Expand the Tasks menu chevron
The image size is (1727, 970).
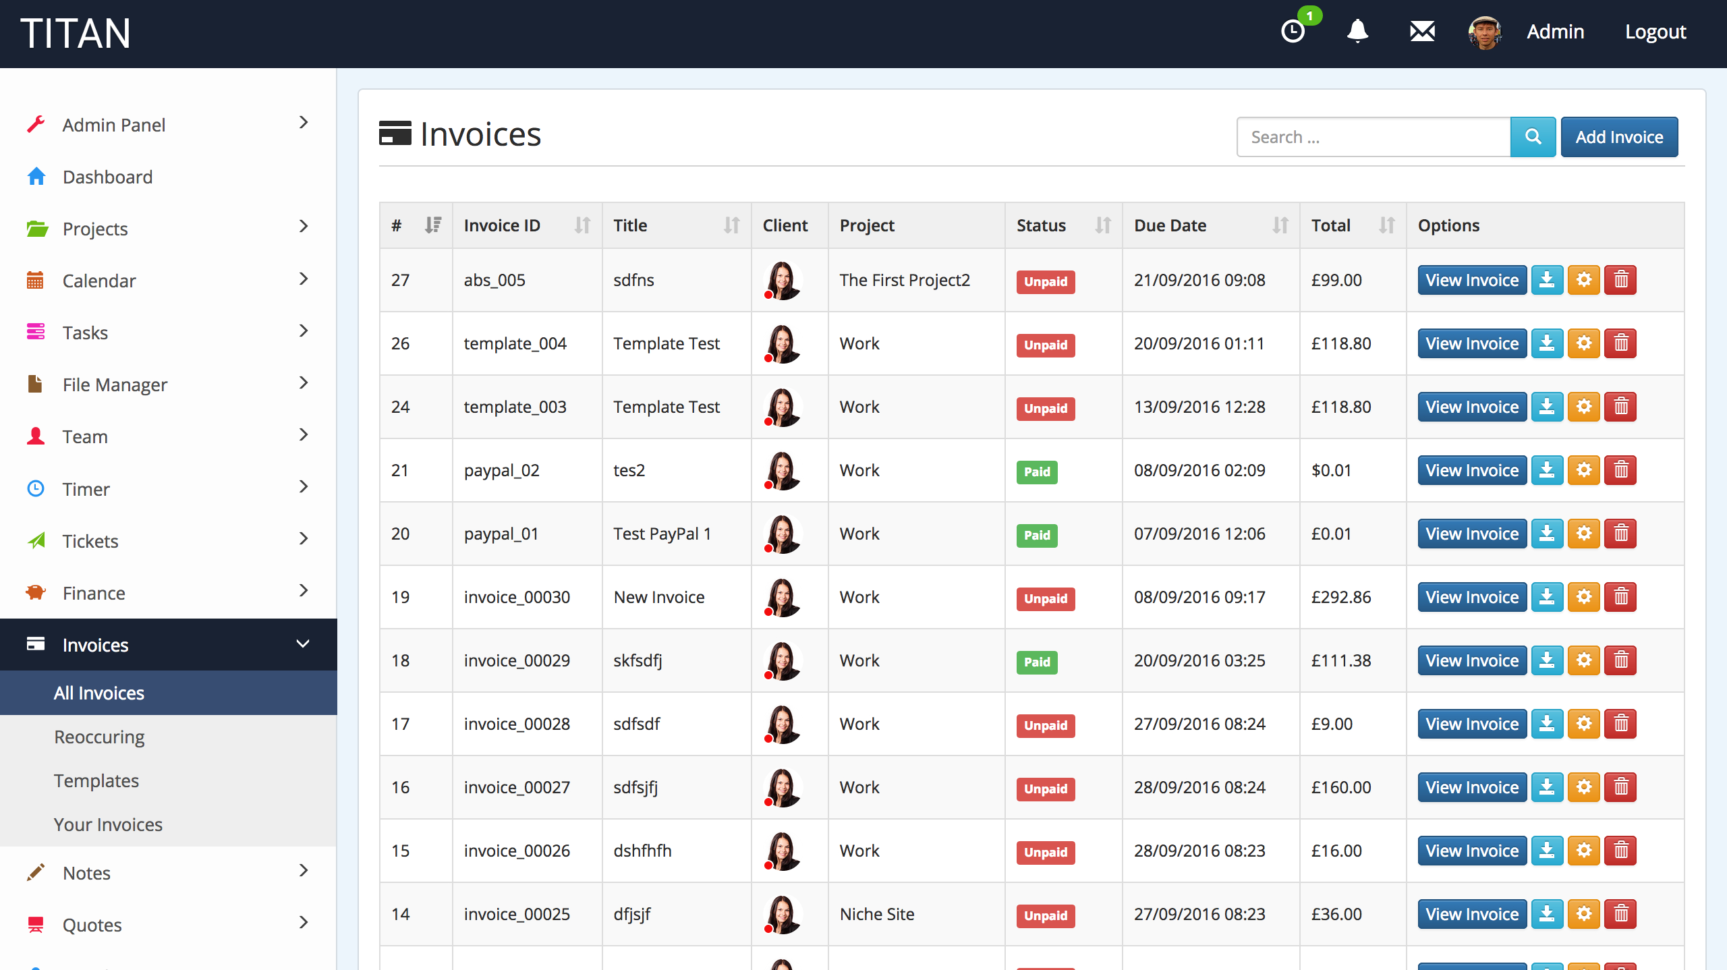coord(304,330)
